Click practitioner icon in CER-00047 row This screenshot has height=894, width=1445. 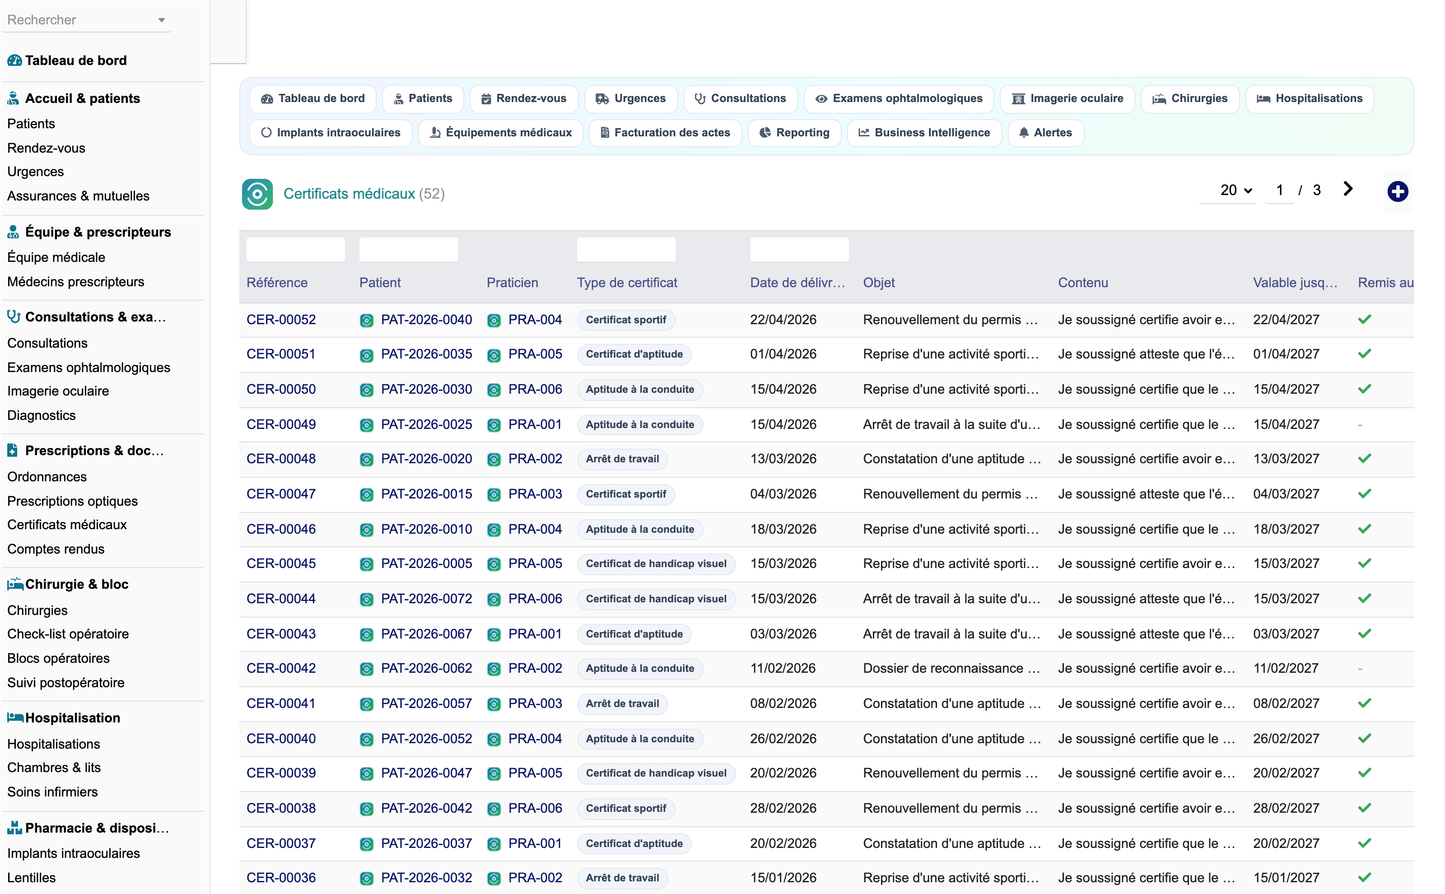pyautogui.click(x=494, y=495)
